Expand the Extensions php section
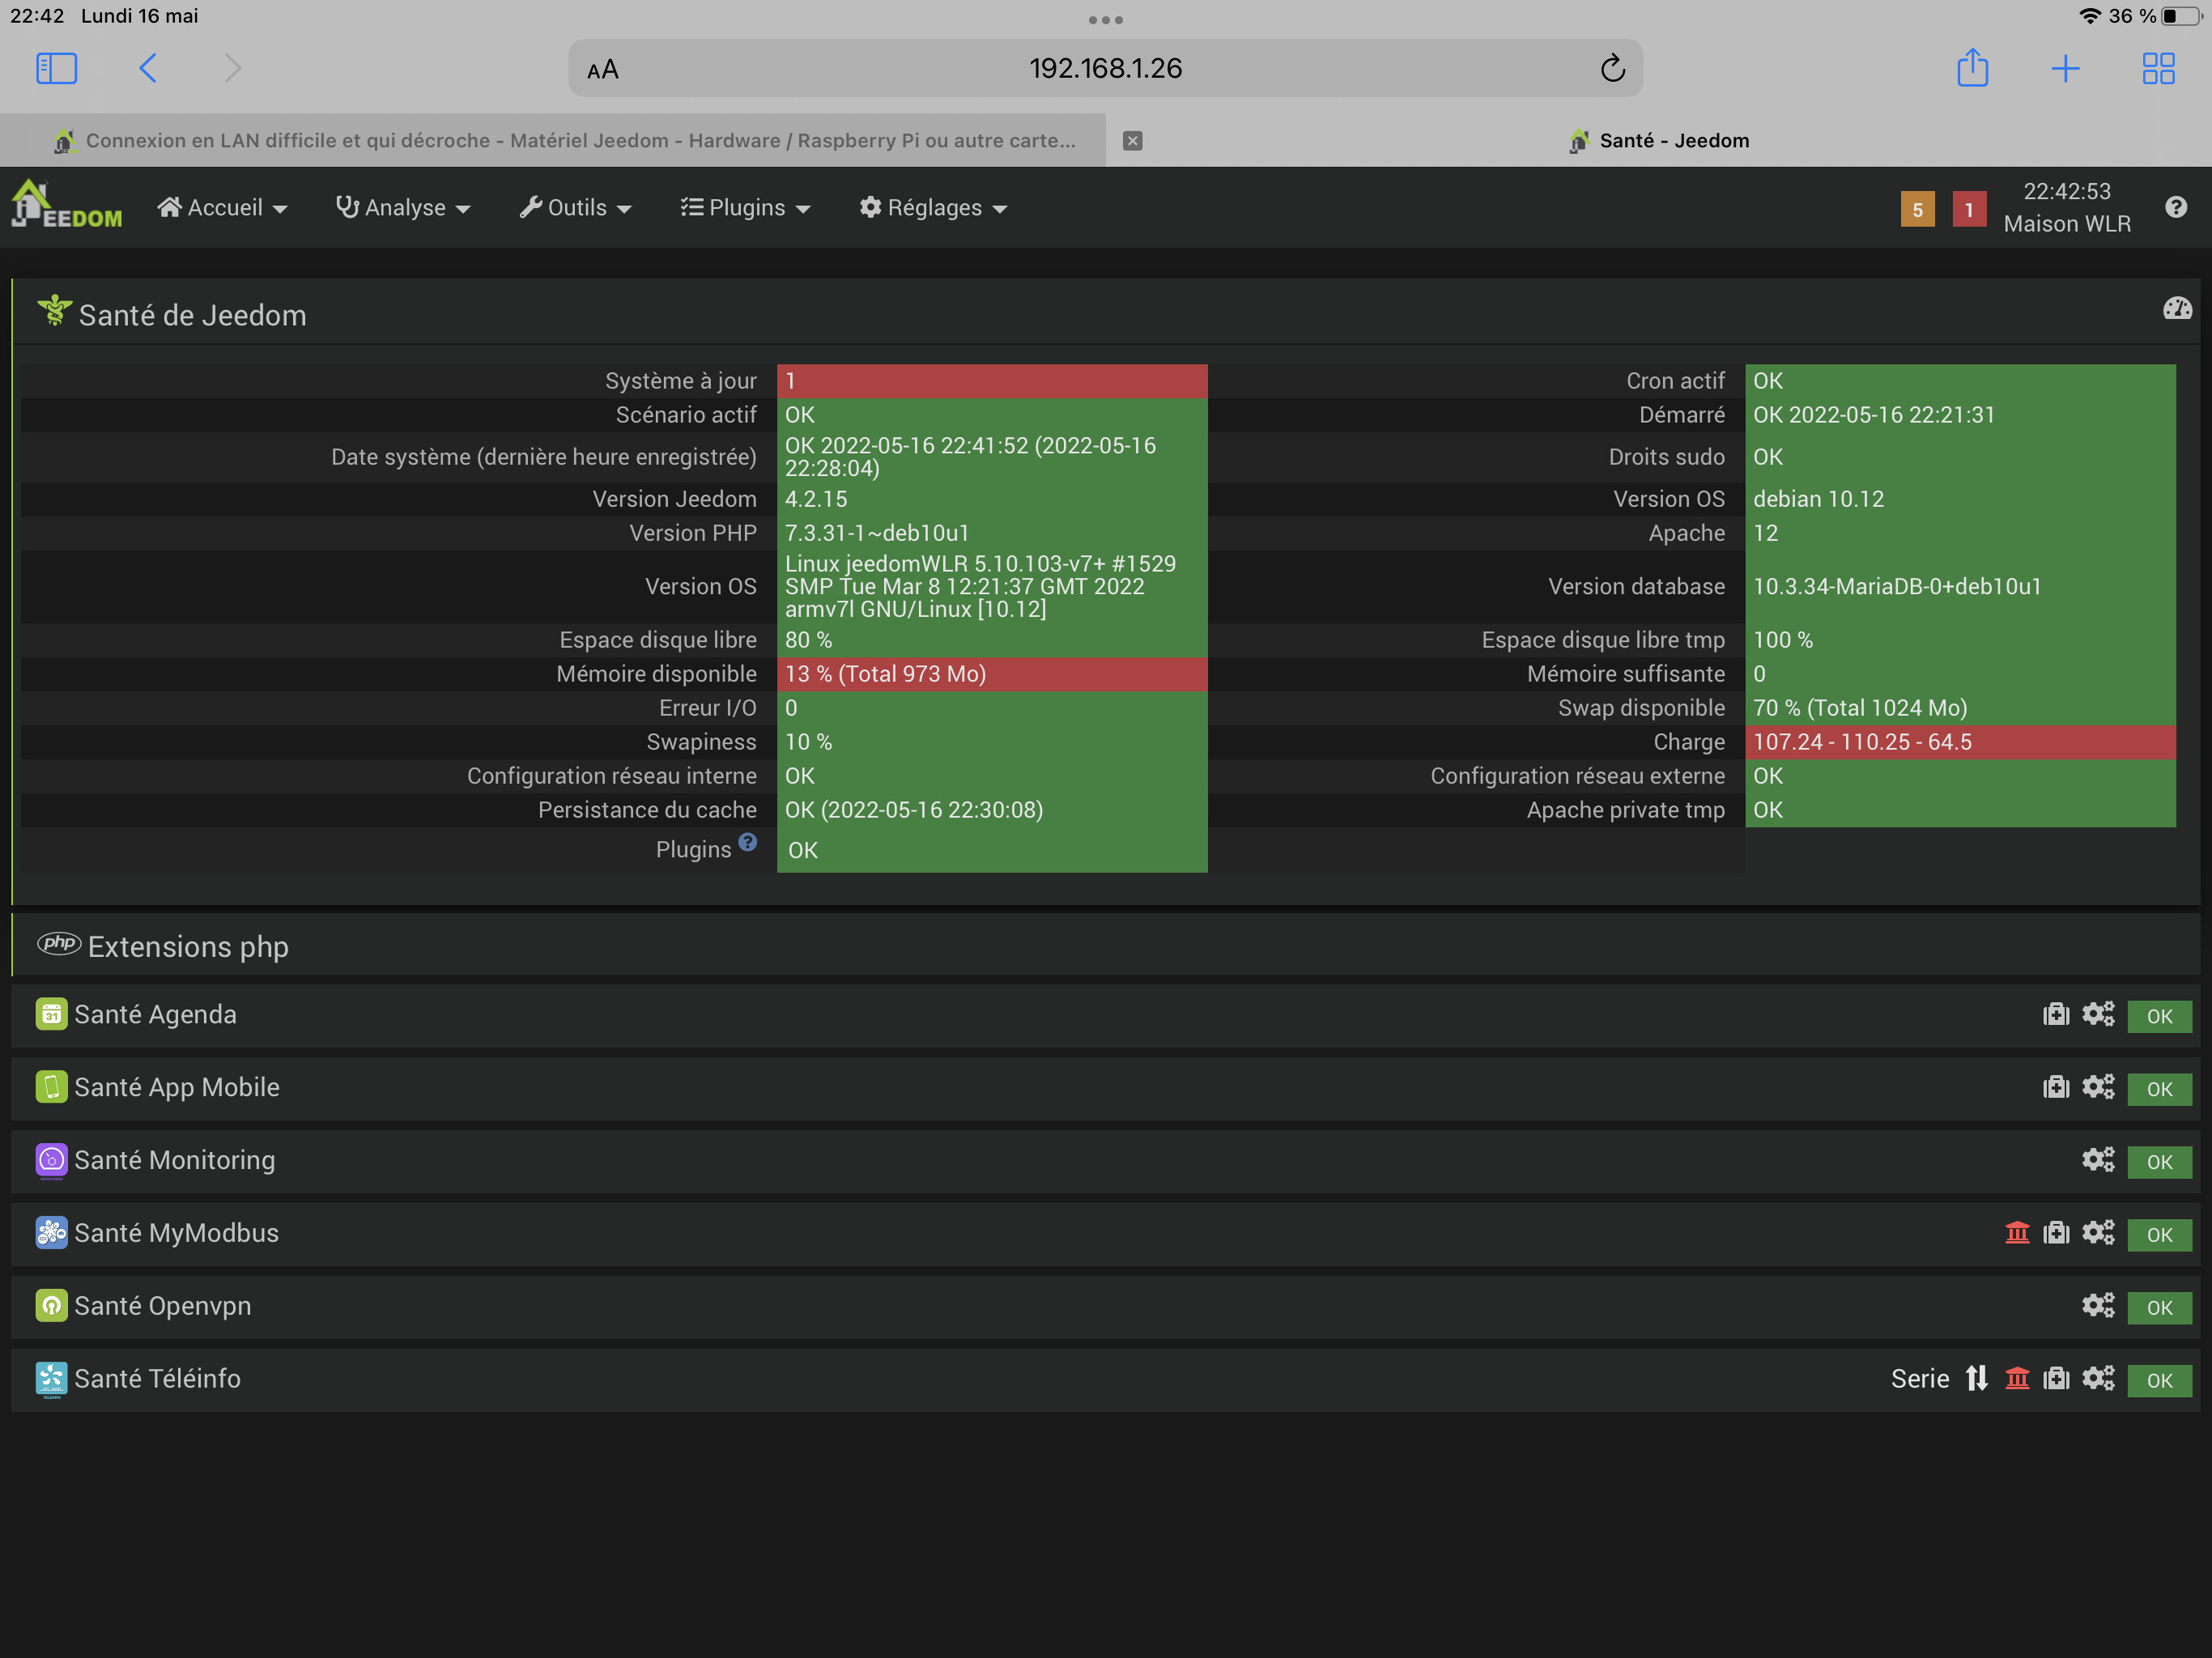 tap(188, 946)
